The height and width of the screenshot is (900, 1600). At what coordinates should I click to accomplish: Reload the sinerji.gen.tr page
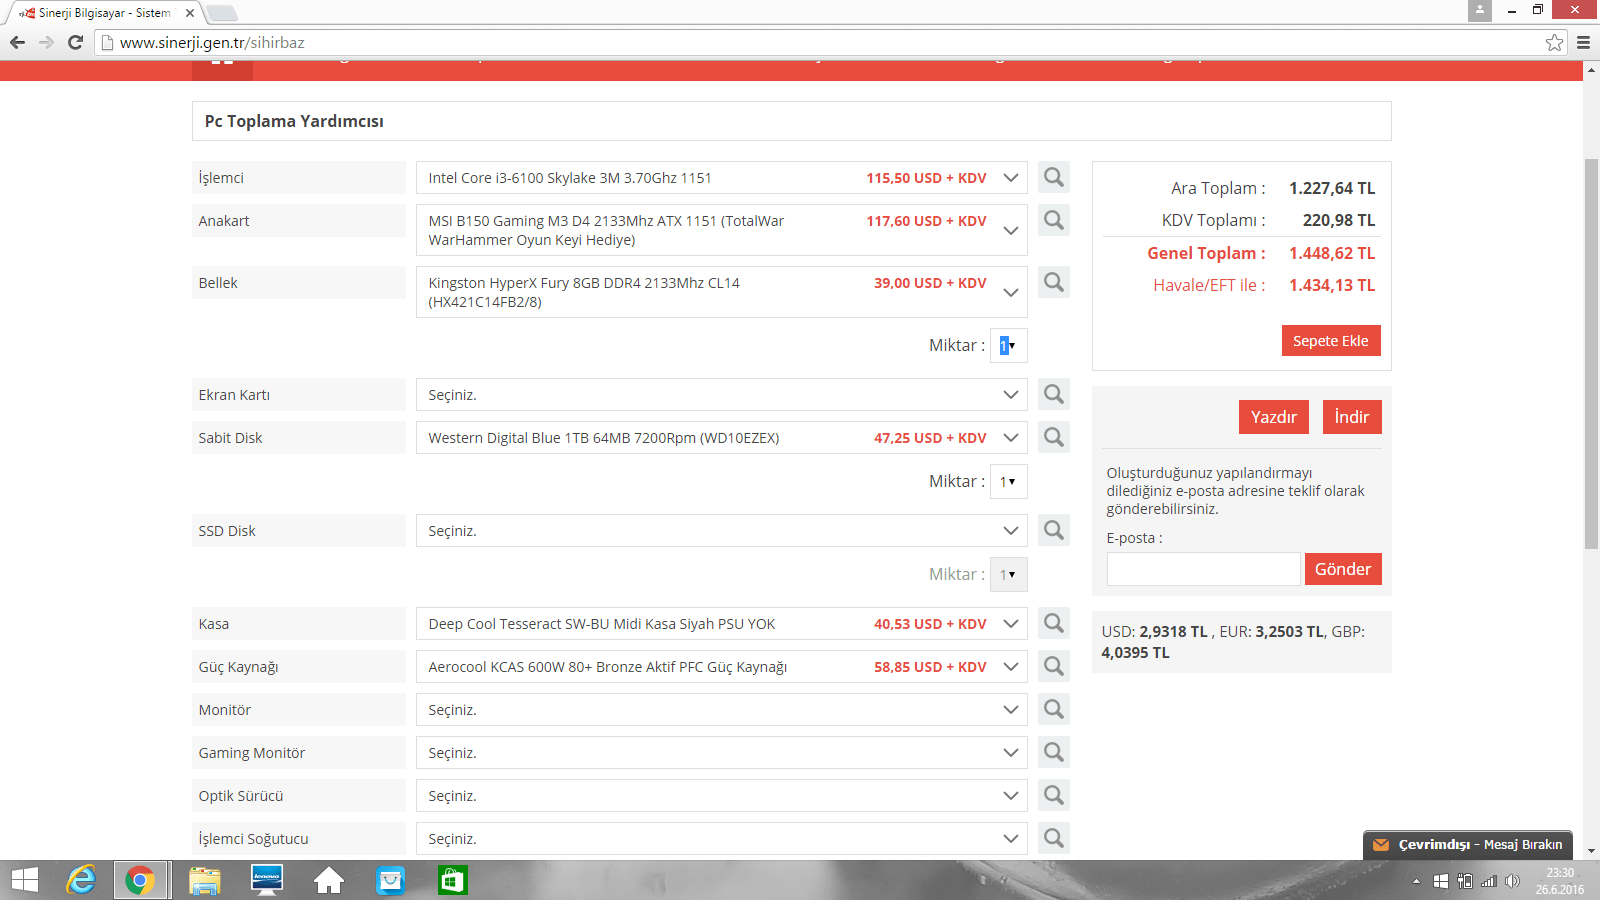[75, 42]
